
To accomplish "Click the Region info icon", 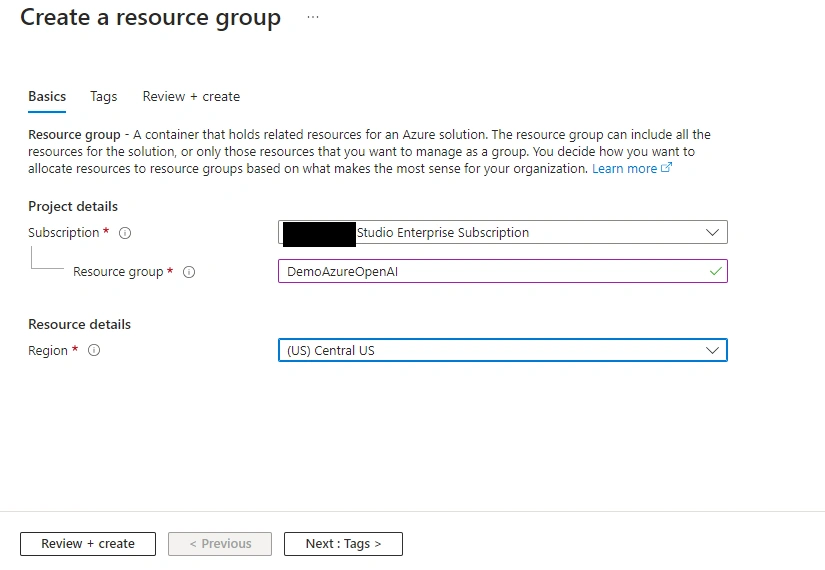I will pyautogui.click(x=94, y=351).
